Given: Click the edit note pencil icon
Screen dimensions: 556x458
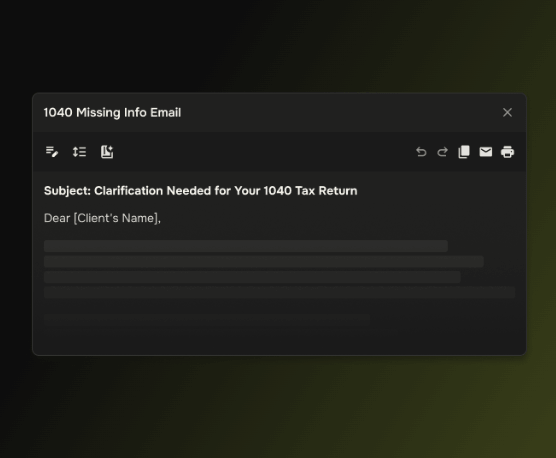Looking at the screenshot, I should coord(52,152).
